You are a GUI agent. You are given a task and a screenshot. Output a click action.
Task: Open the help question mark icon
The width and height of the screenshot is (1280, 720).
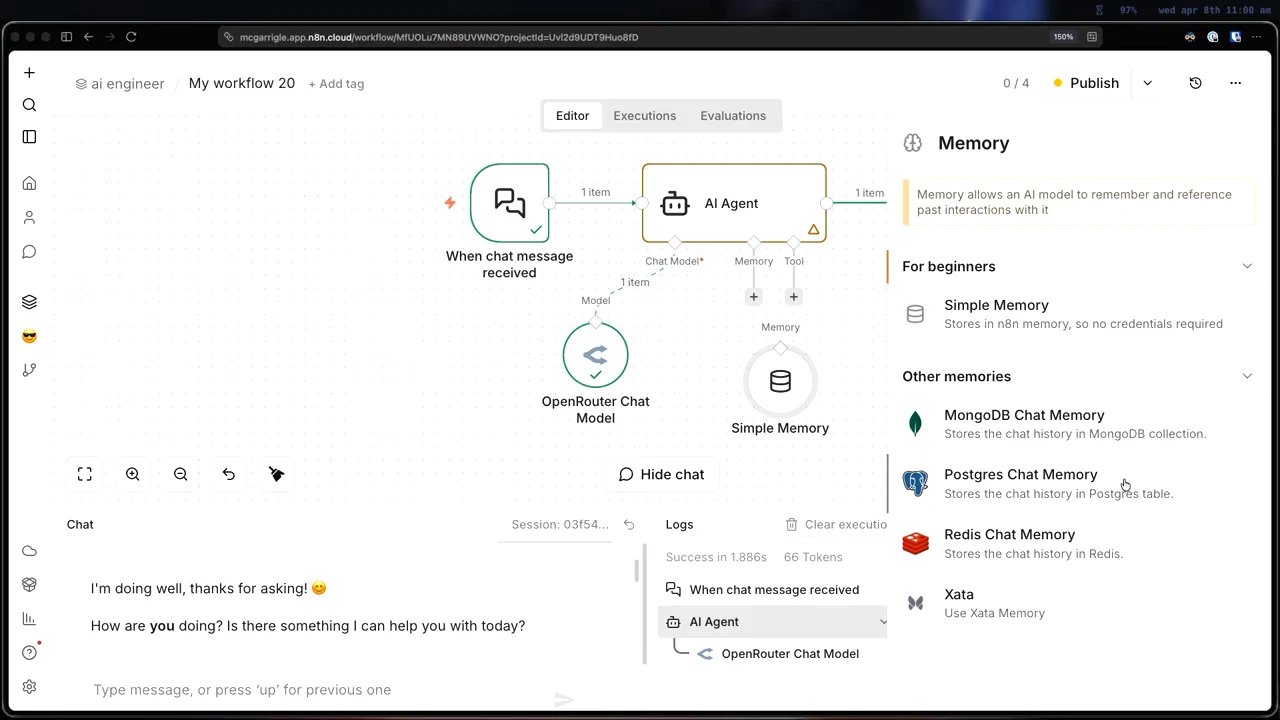pyautogui.click(x=29, y=653)
